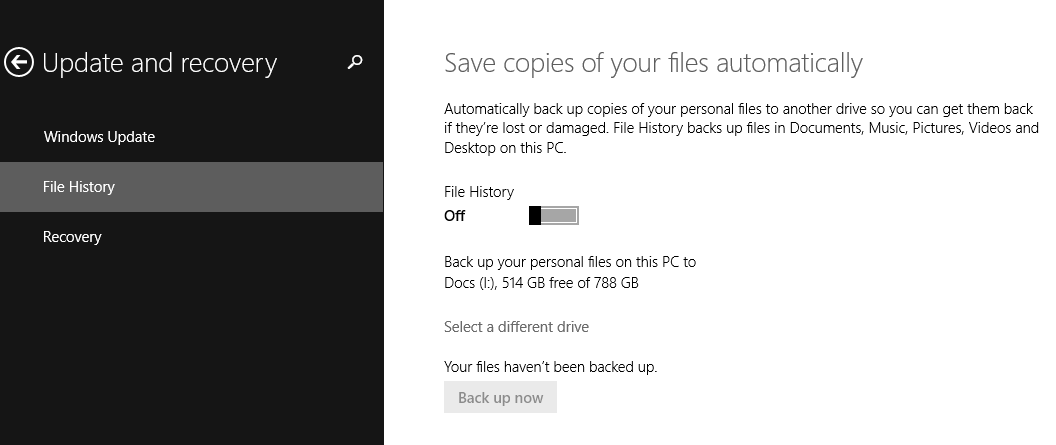Click the back arrow icon
Screen dimensions: 1056x445
[19, 63]
